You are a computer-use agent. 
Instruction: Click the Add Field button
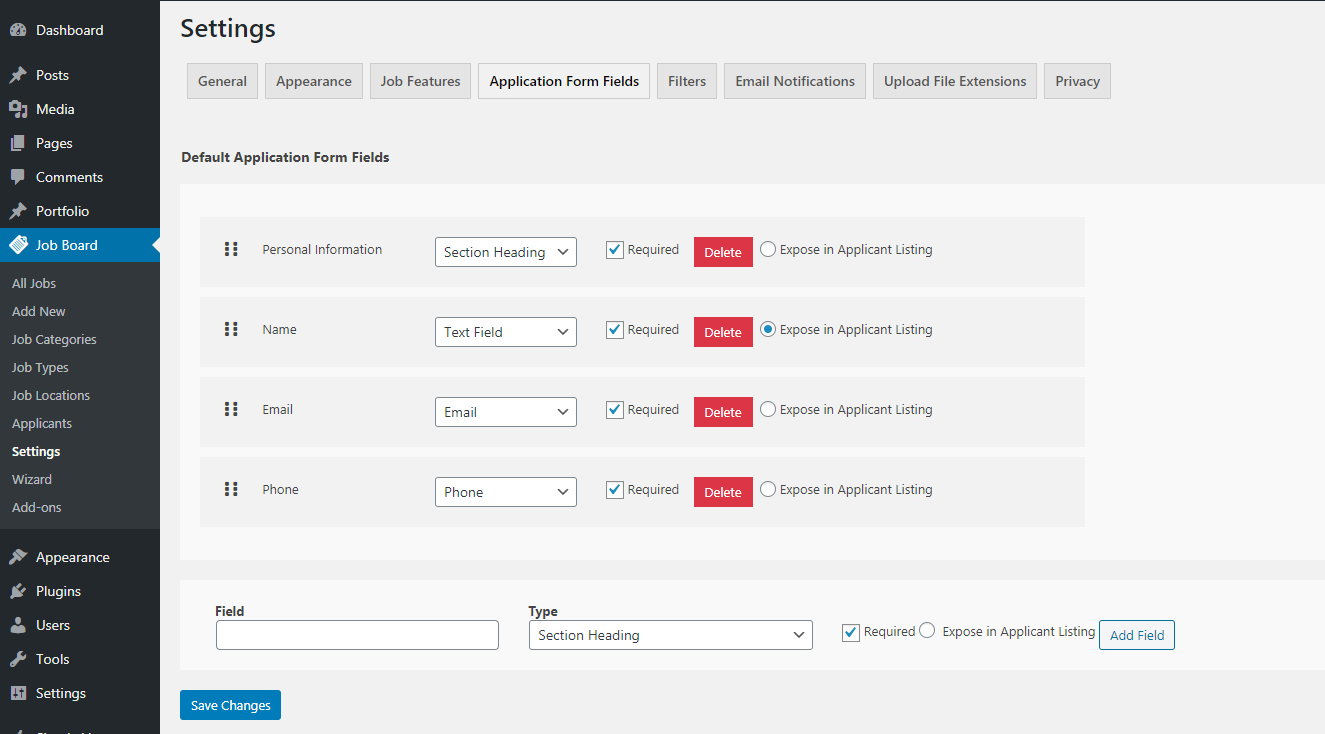[x=1137, y=635]
